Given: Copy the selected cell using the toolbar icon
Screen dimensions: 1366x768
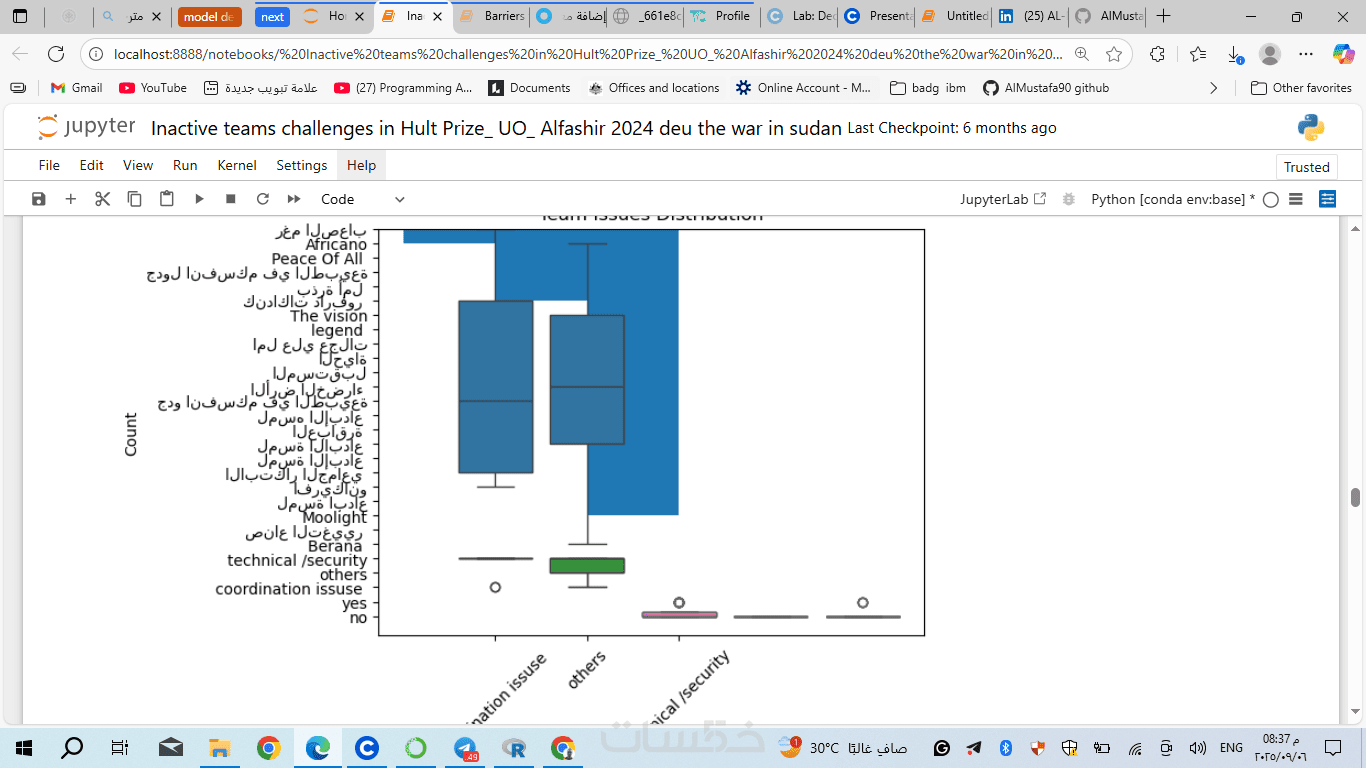Looking at the screenshot, I should [135, 199].
